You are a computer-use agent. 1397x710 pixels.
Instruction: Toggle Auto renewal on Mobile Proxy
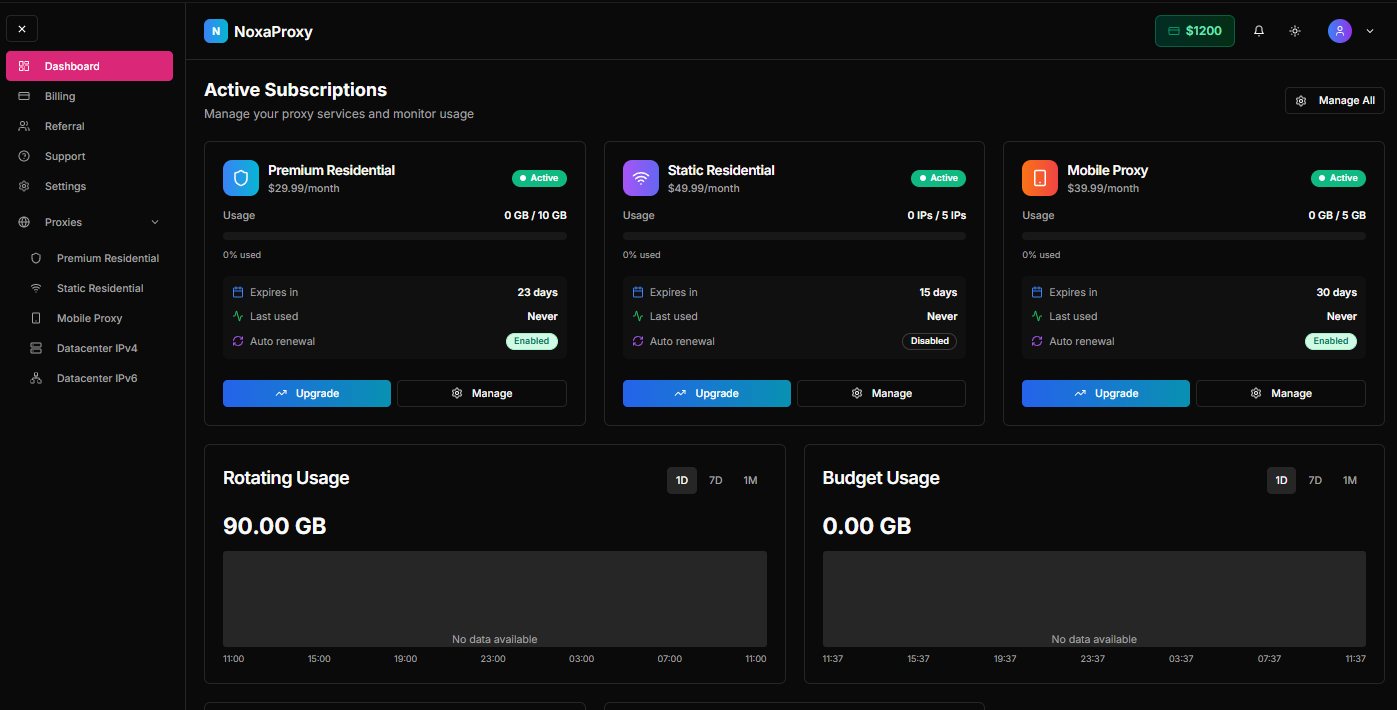[x=1331, y=341]
